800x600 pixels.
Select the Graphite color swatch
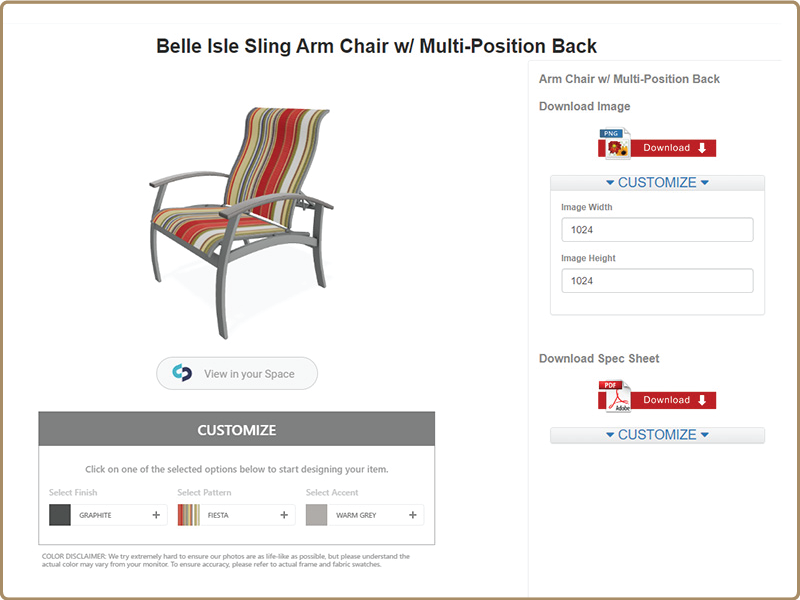point(60,515)
